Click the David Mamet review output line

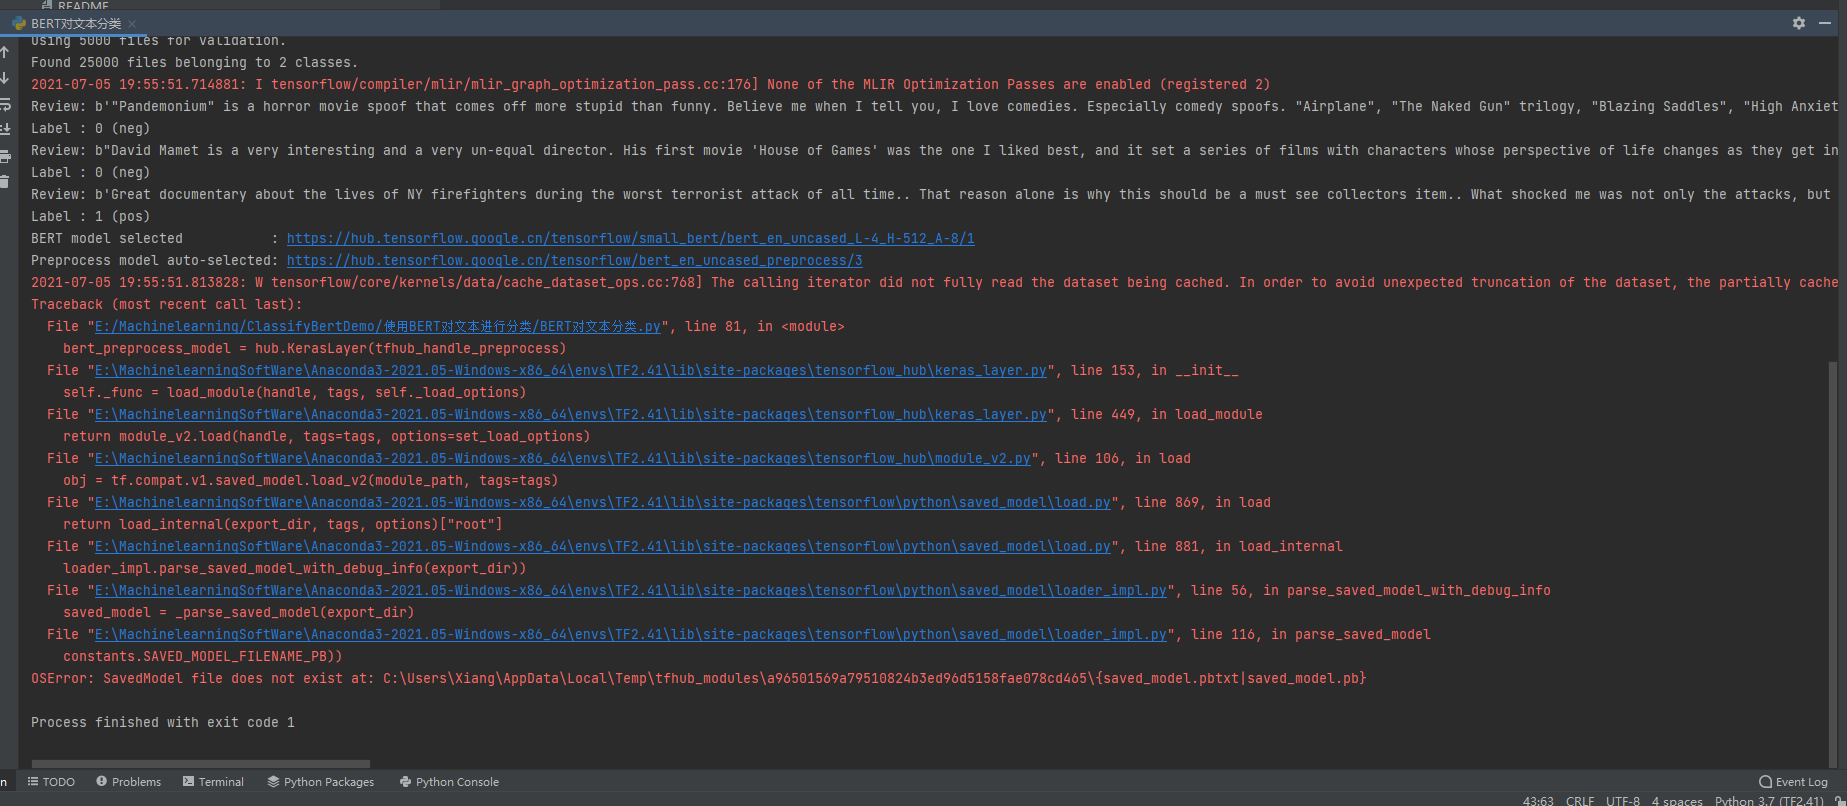934,150
